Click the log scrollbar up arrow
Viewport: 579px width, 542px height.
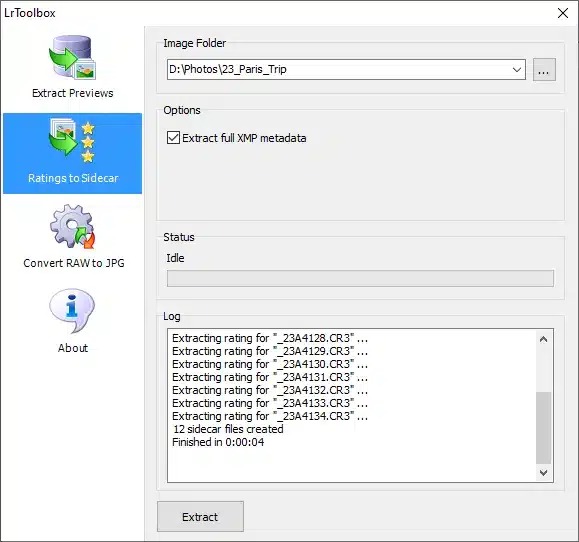544,339
